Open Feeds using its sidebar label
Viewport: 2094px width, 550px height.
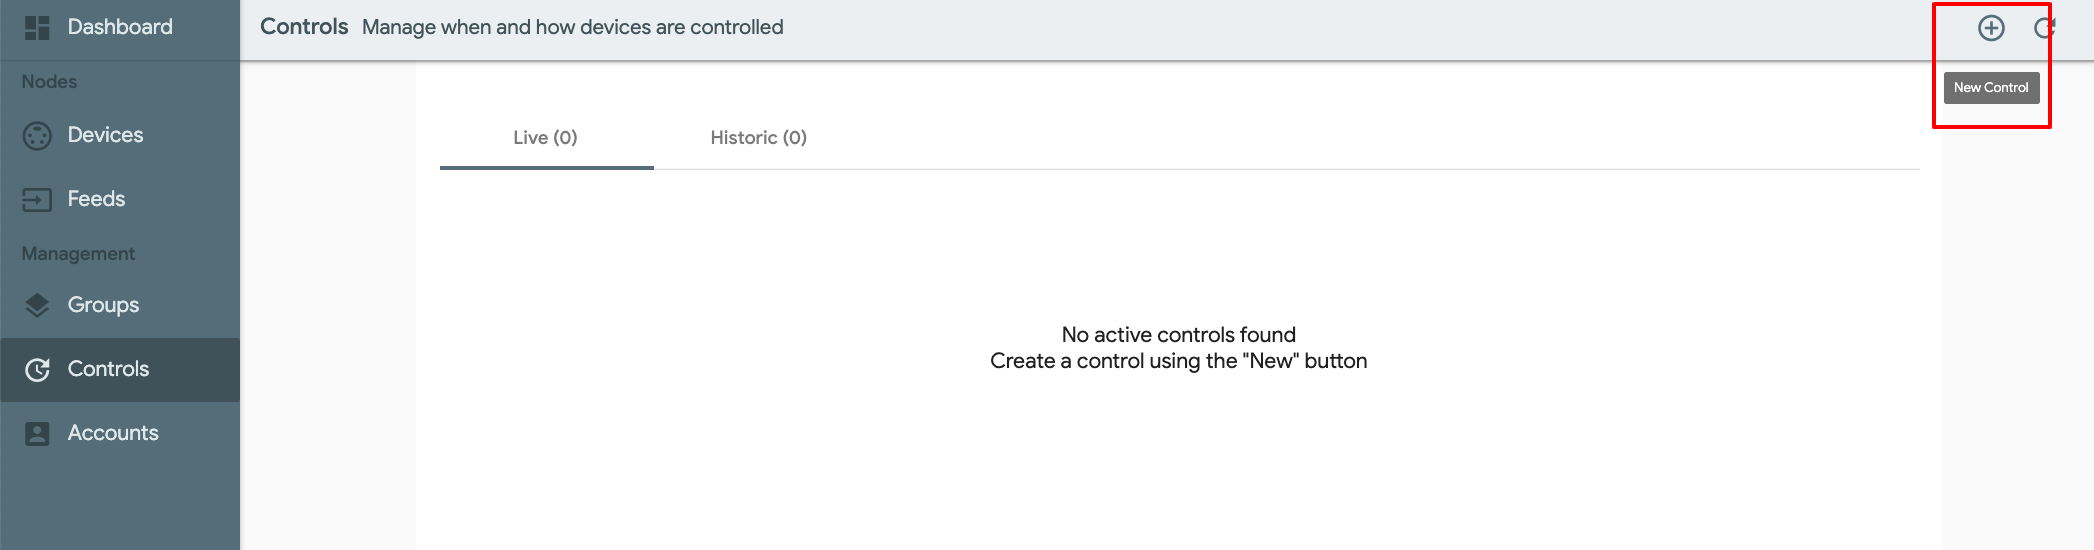(96, 199)
